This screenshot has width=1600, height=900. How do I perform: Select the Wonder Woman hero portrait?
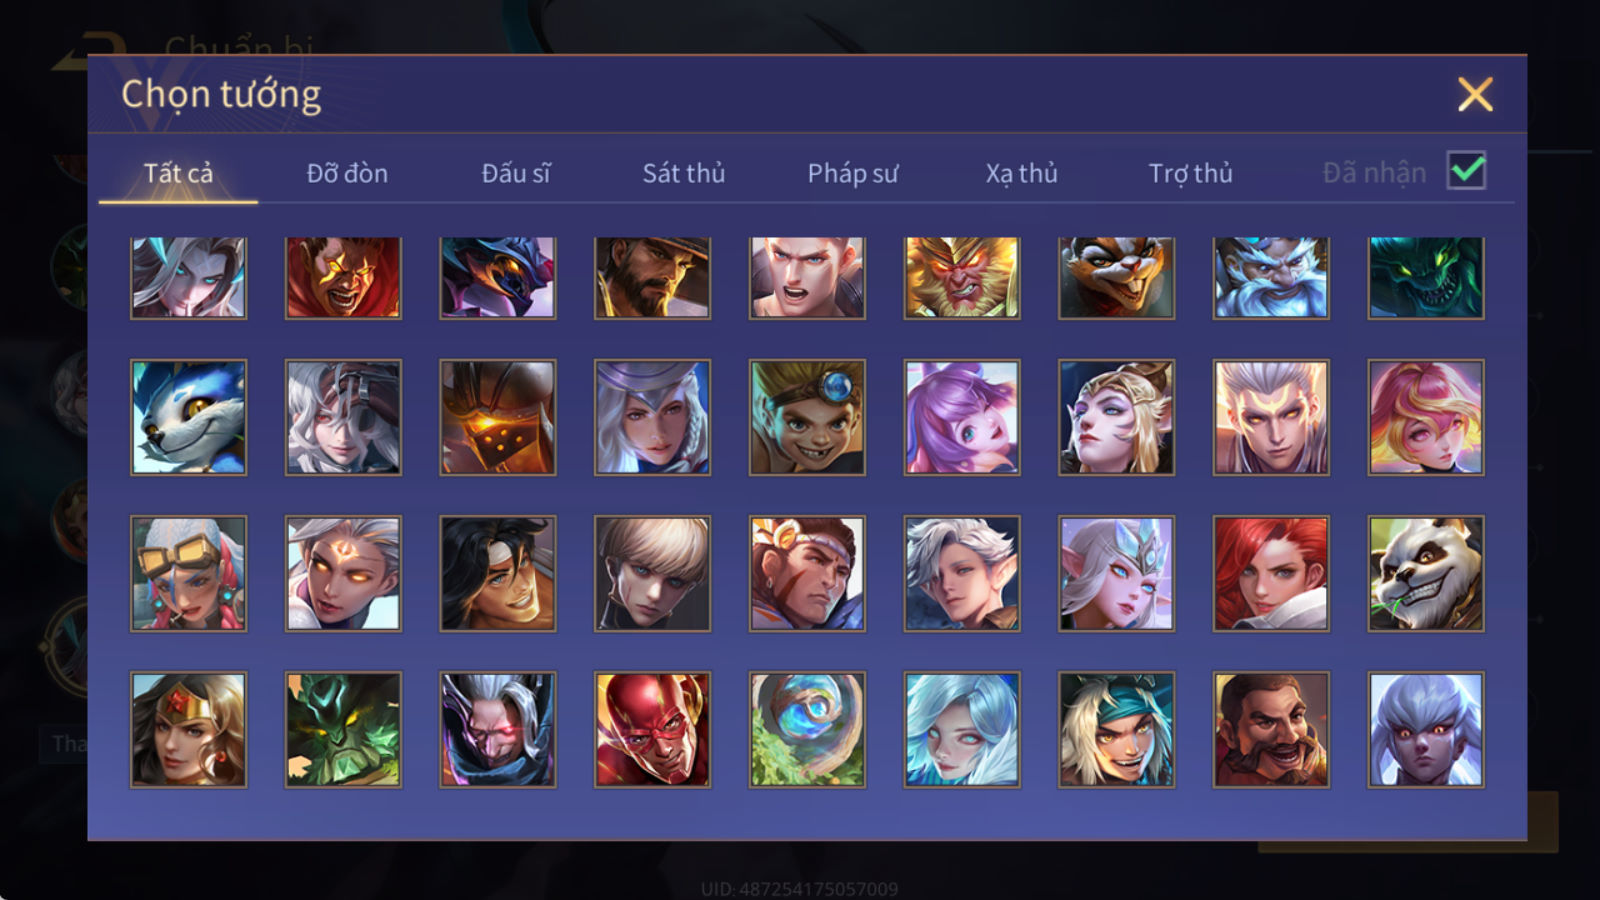click(x=188, y=729)
